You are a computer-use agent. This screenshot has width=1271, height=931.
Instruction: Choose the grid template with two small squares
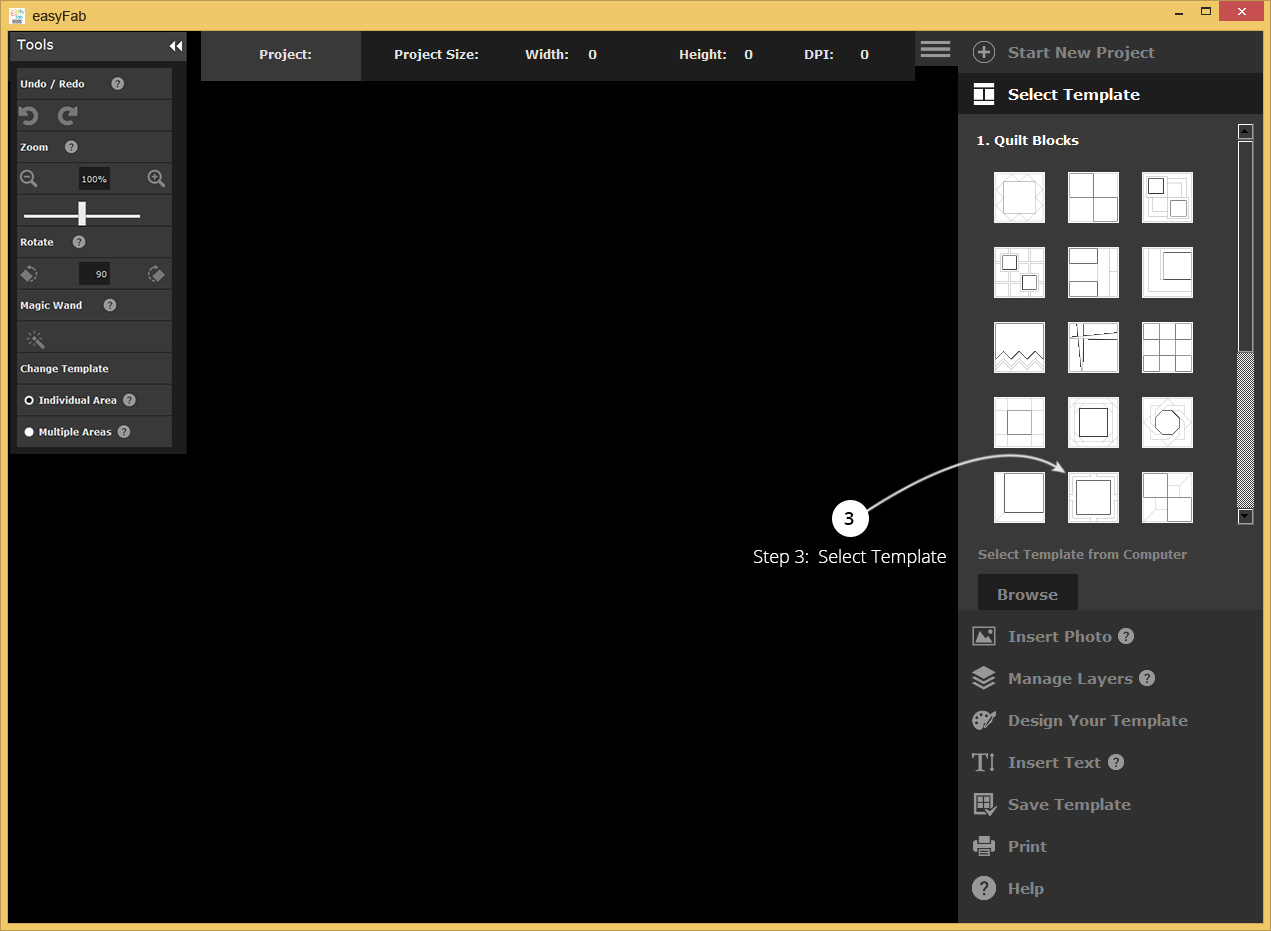(x=1019, y=272)
